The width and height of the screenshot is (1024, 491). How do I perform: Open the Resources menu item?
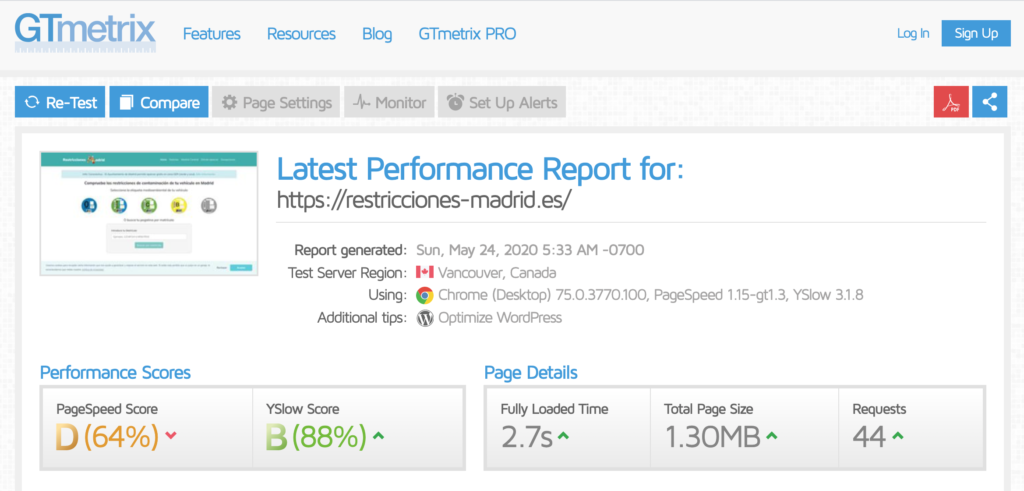301,34
